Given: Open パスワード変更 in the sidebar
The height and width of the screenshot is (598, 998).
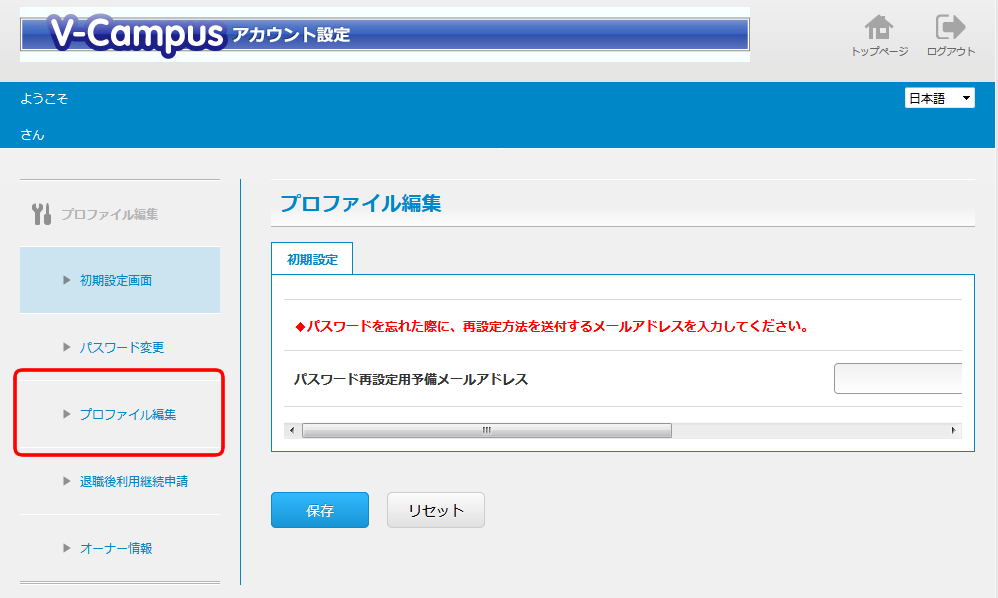Looking at the screenshot, I should 122,347.
